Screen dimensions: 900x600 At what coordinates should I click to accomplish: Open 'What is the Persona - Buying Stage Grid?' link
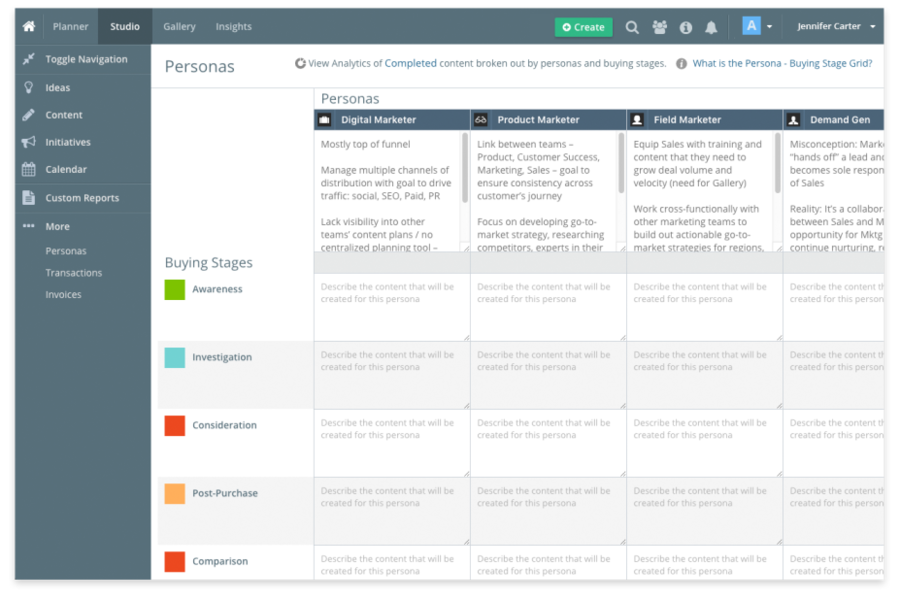[x=782, y=63]
